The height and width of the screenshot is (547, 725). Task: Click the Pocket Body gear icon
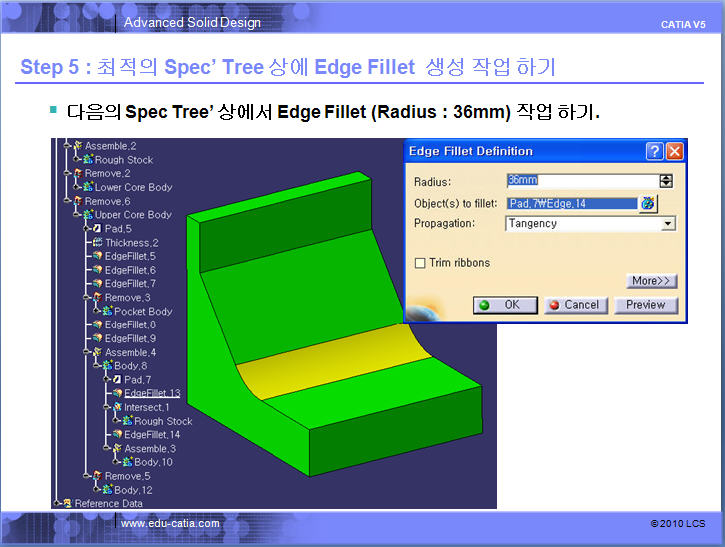click(108, 311)
